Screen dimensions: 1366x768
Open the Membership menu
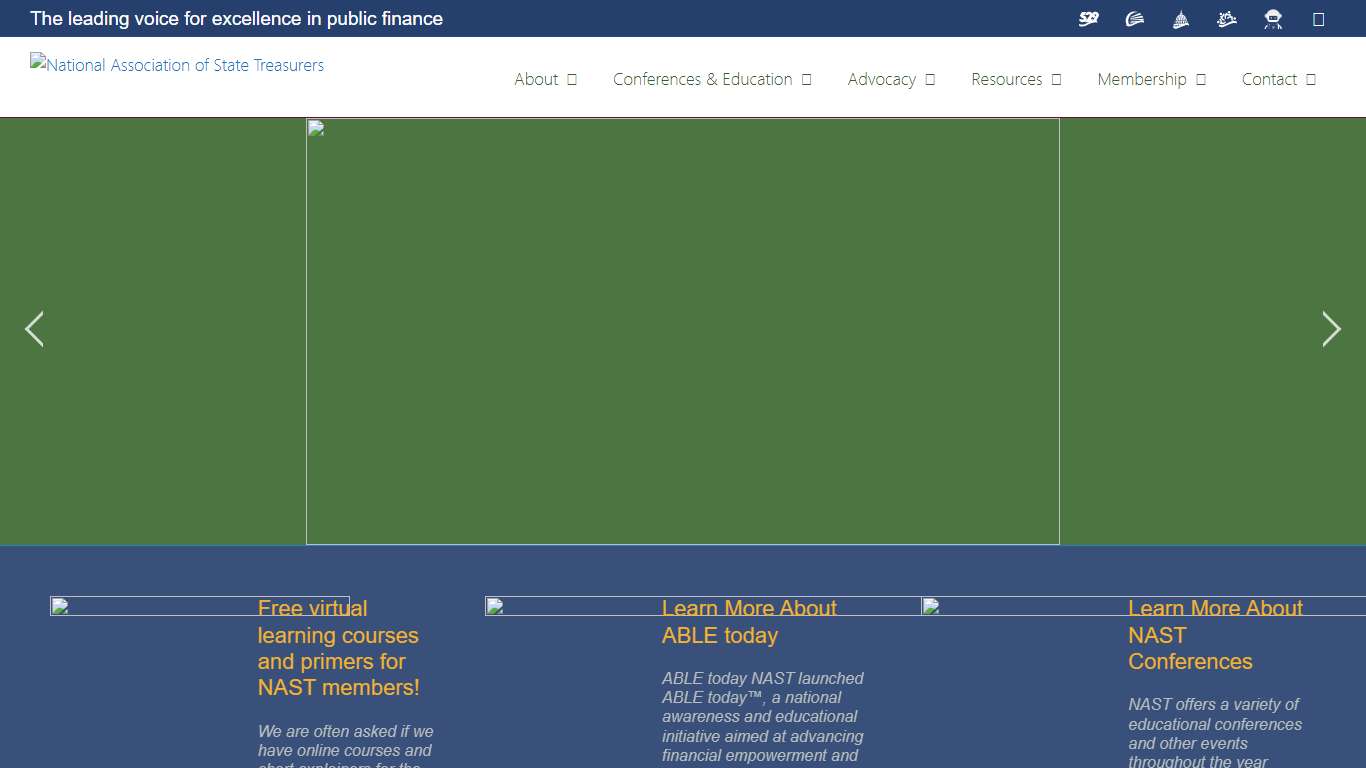coord(1151,79)
